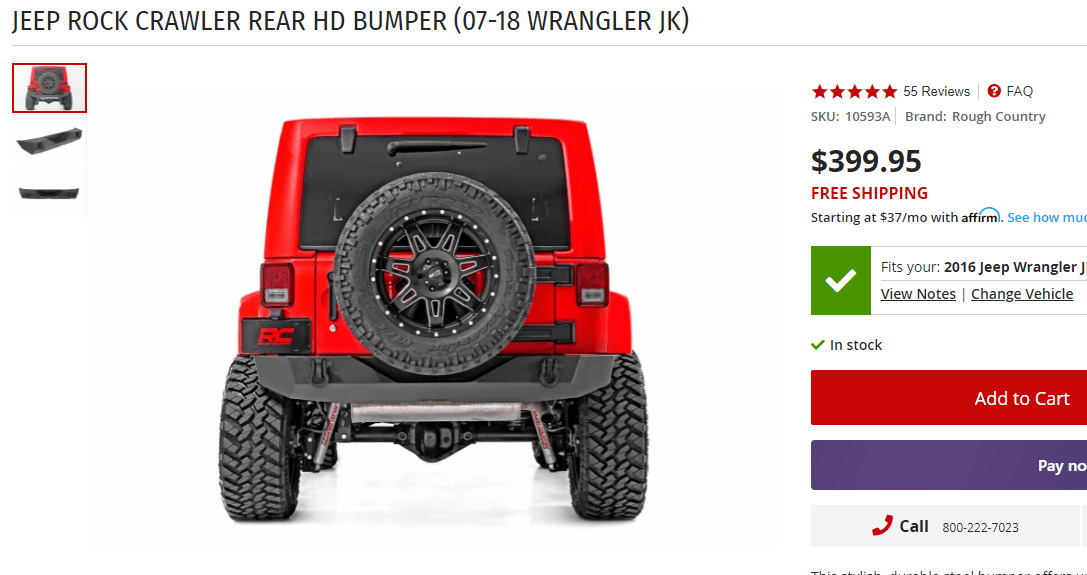Viewport: 1087px width, 575px height.
Task: Open the FAQ link
Action: coord(1019,91)
